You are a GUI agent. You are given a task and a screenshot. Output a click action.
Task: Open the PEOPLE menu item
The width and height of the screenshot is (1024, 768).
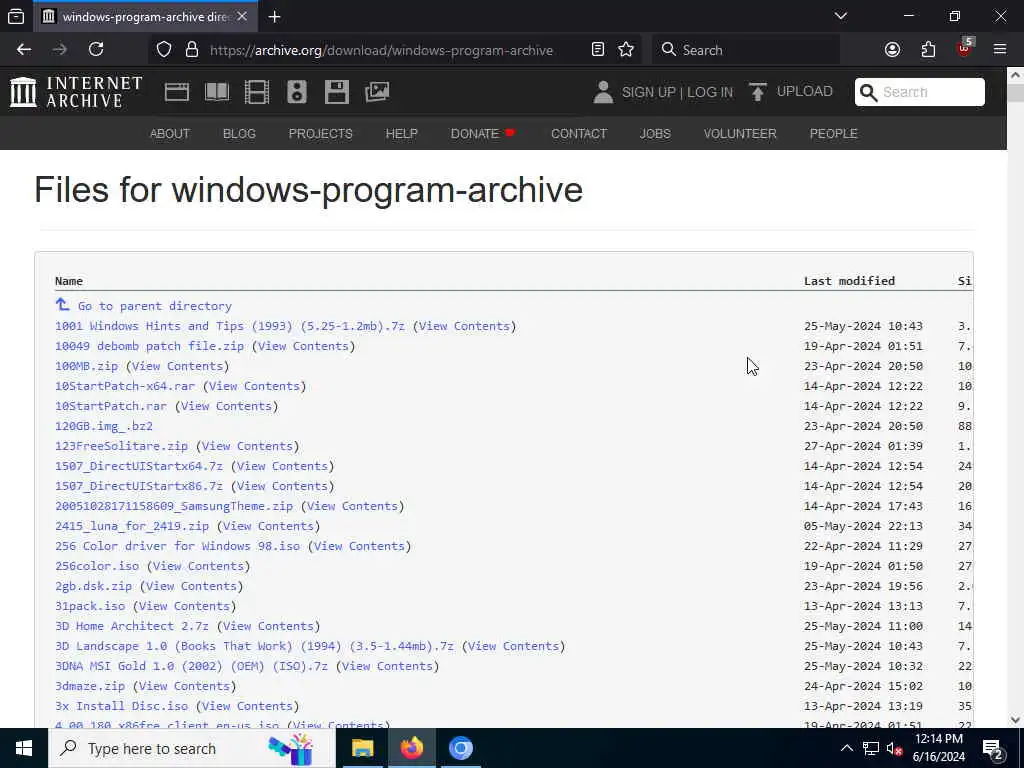[x=833, y=133]
